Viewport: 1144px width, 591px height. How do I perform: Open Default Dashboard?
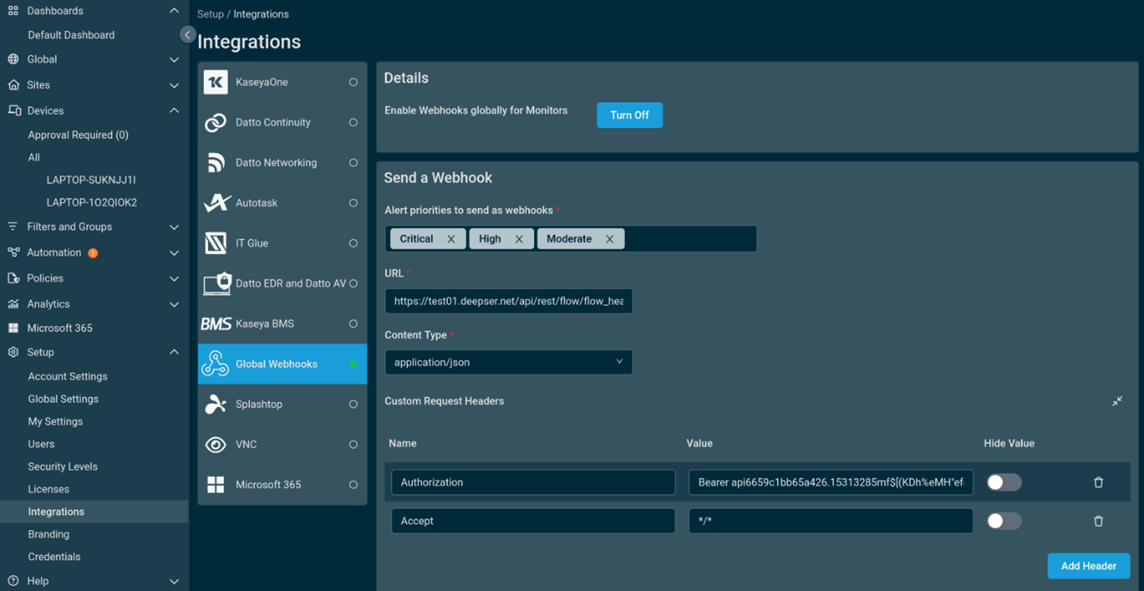point(71,35)
